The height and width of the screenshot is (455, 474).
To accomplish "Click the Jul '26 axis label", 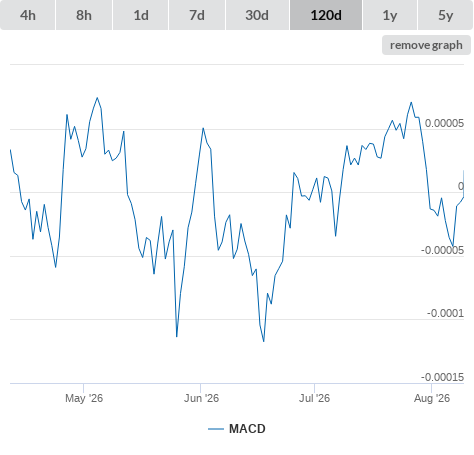I will 314,398.
